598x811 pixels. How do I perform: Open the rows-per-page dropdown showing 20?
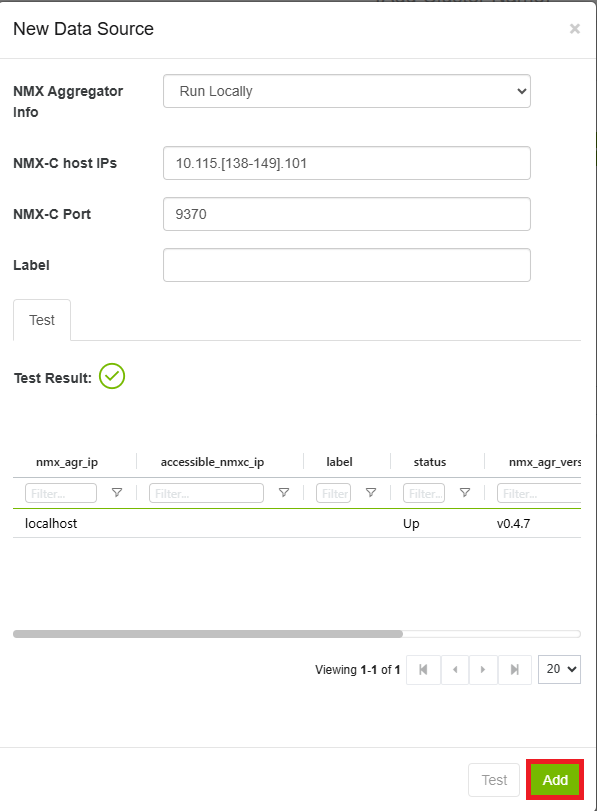[x=559, y=669]
